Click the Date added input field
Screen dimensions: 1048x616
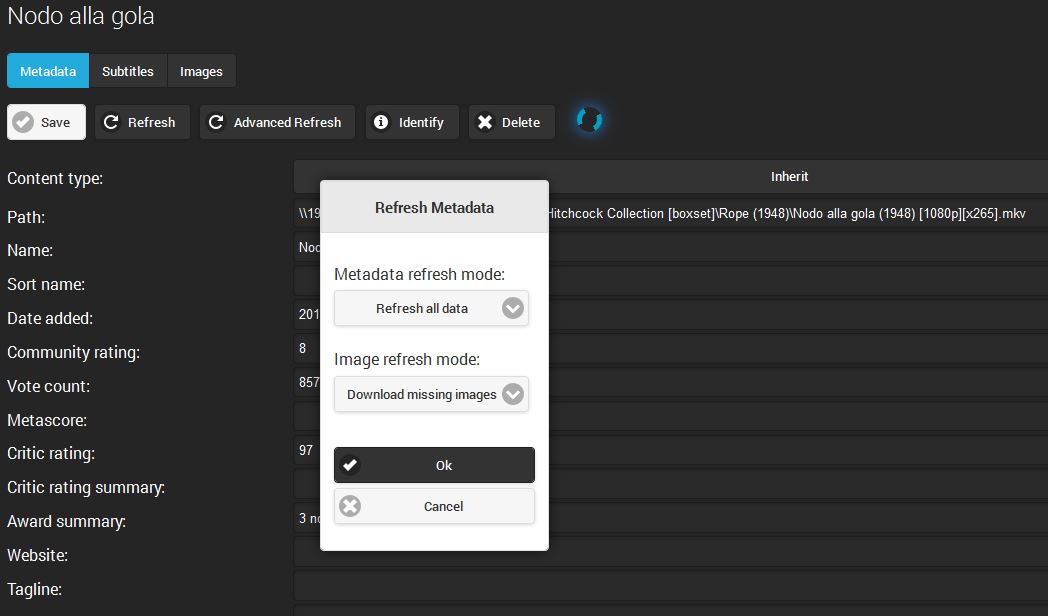coord(670,315)
